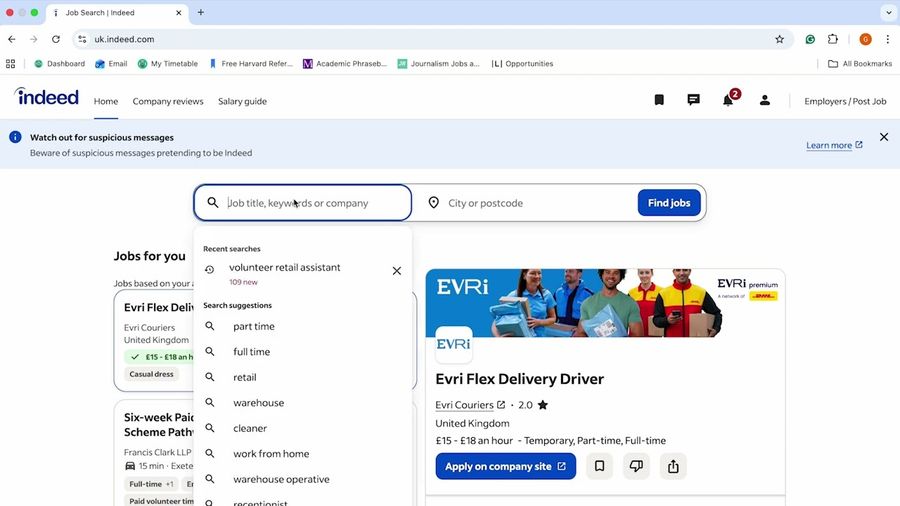Open the Free Harvard Refer... bookmark
The image size is (900, 506).
tap(251, 64)
